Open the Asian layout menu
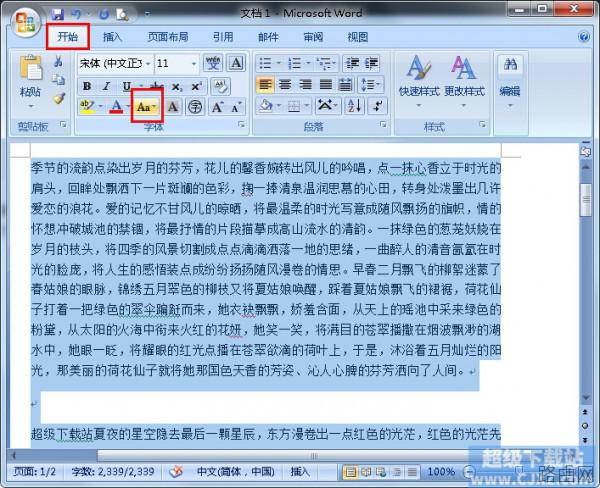The height and width of the screenshot is (488, 600). tap(326, 105)
